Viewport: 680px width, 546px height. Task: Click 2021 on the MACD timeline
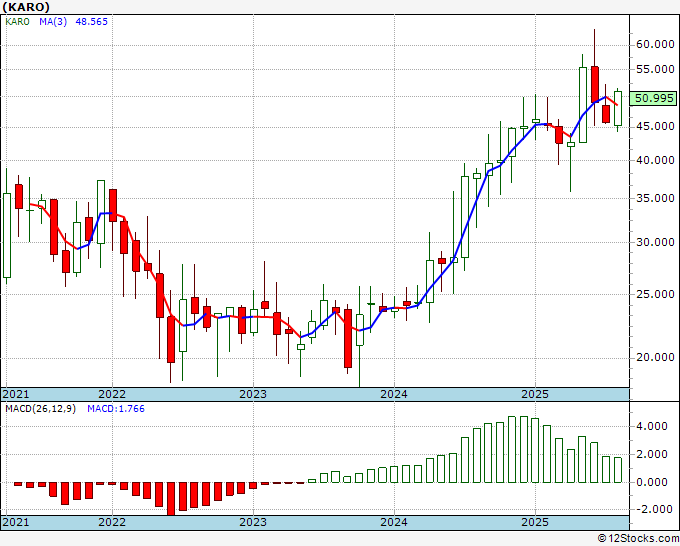(16, 522)
